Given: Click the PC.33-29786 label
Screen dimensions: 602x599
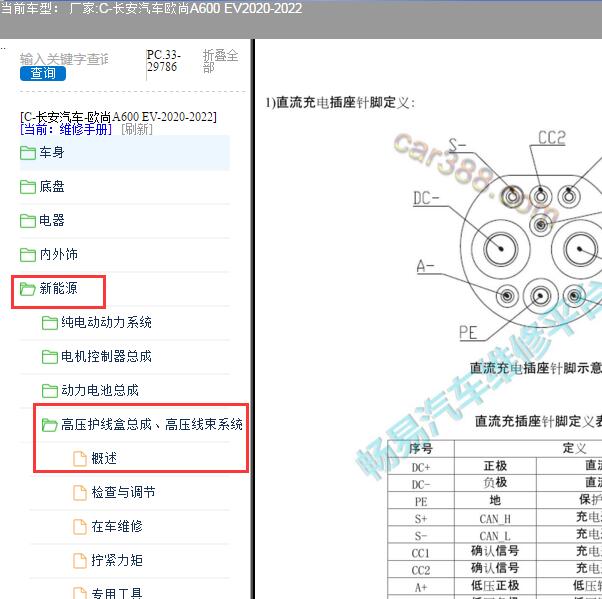Looking at the screenshot, I should (x=163, y=61).
